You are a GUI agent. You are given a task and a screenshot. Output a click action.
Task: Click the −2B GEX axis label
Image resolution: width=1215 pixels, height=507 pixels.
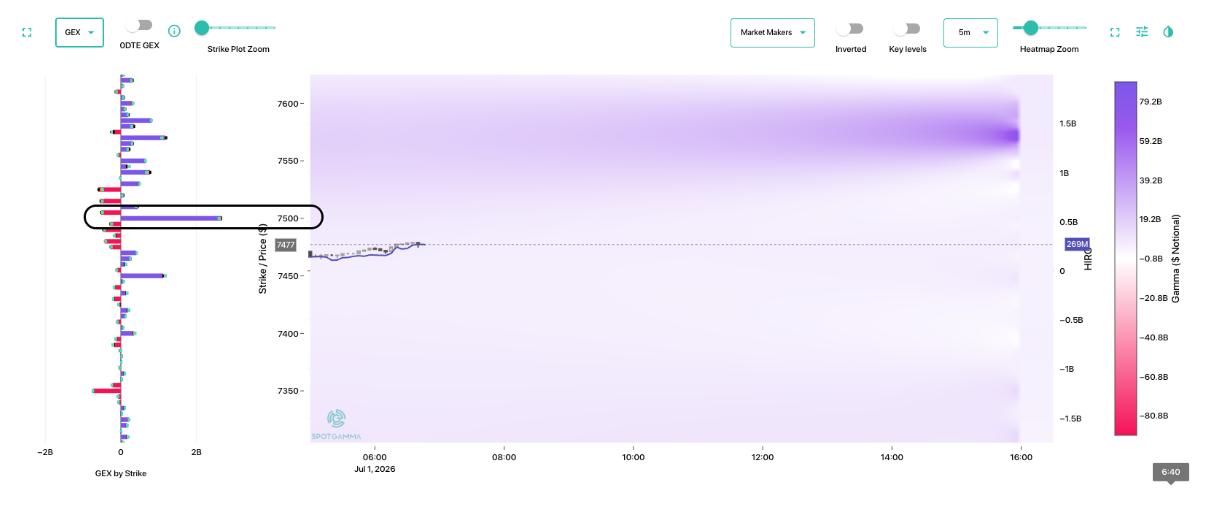45,453
